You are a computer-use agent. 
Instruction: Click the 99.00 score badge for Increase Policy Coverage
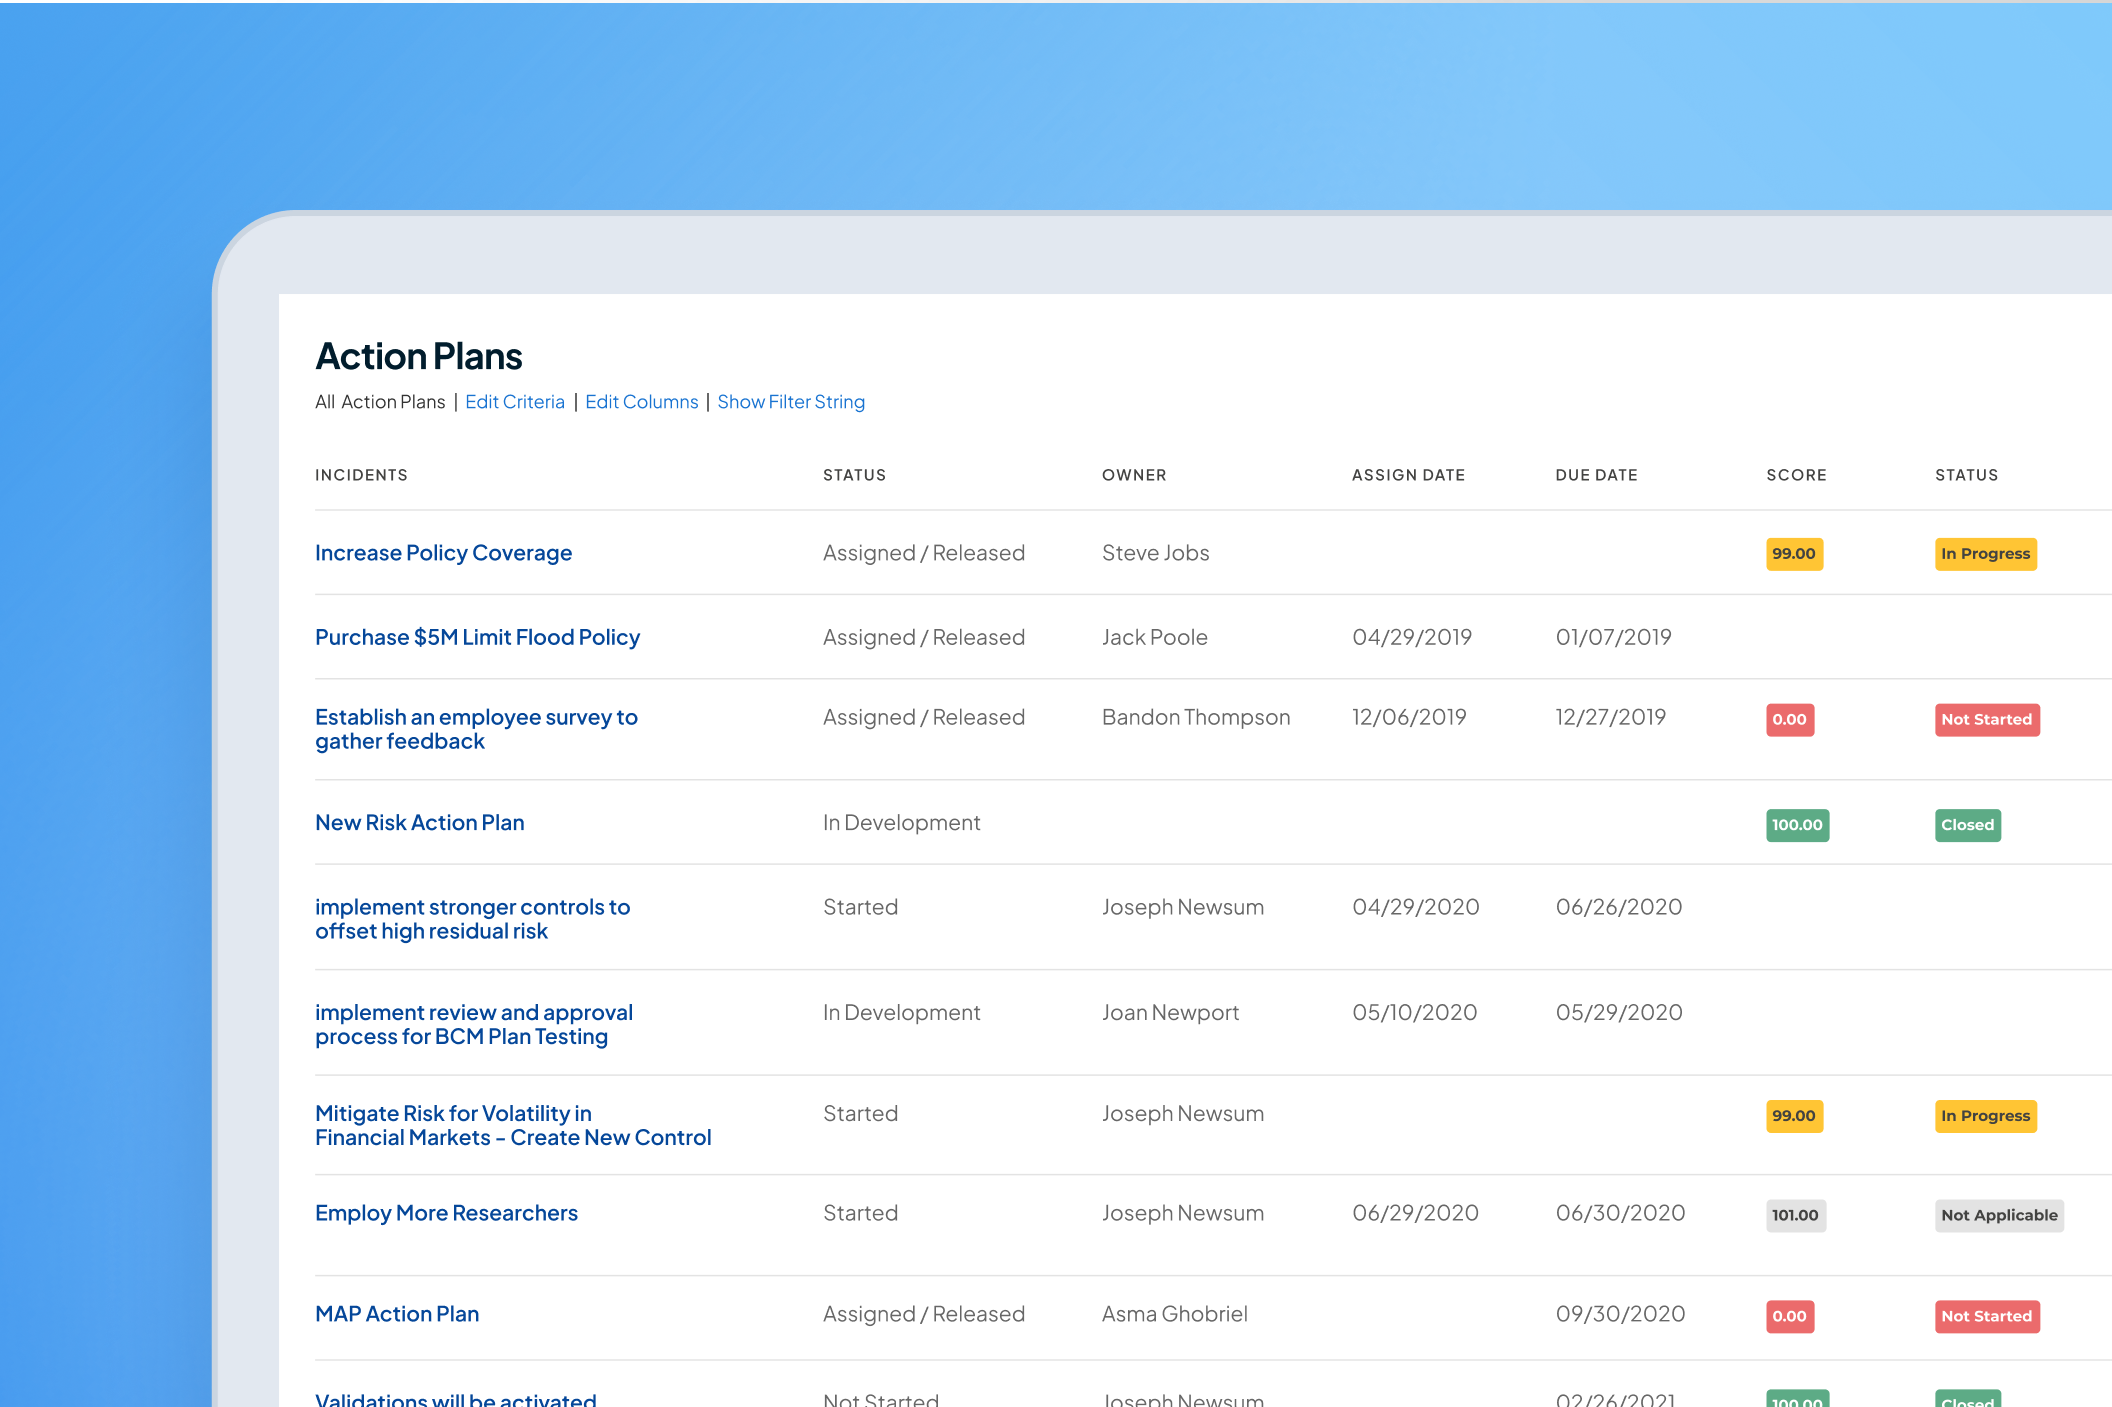tap(1794, 554)
